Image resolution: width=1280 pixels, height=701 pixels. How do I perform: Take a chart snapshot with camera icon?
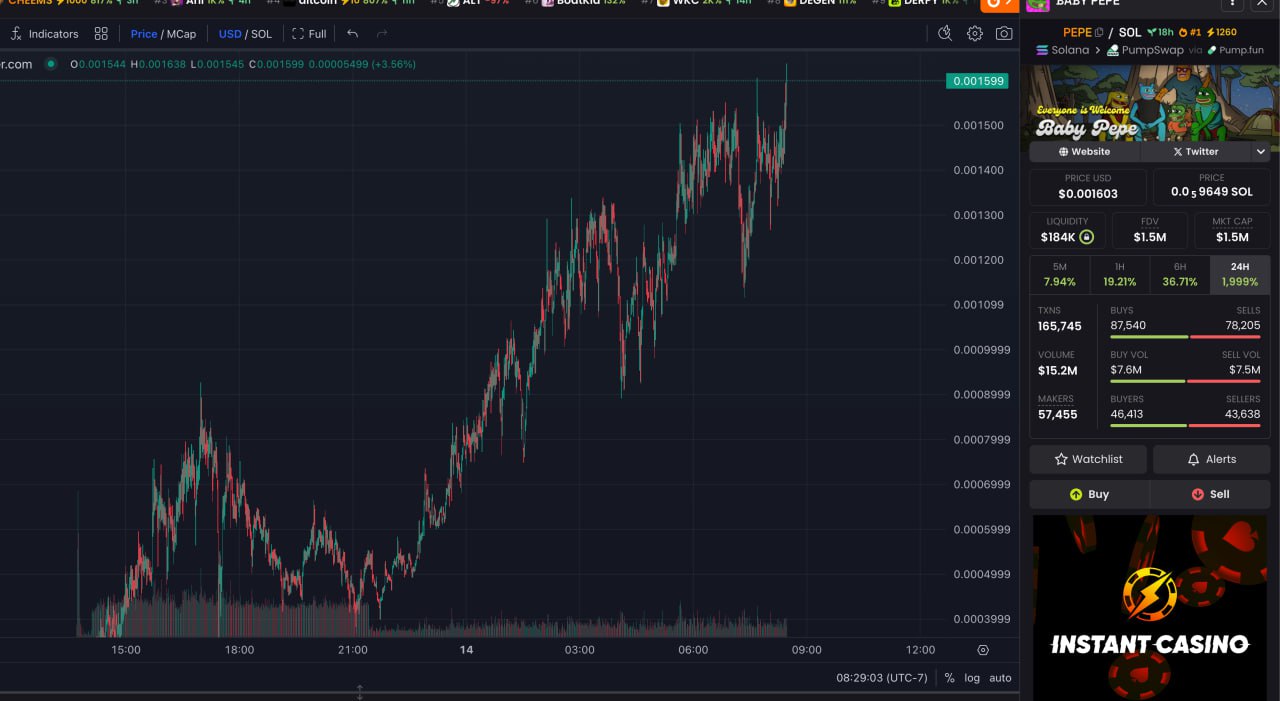[x=1004, y=34]
